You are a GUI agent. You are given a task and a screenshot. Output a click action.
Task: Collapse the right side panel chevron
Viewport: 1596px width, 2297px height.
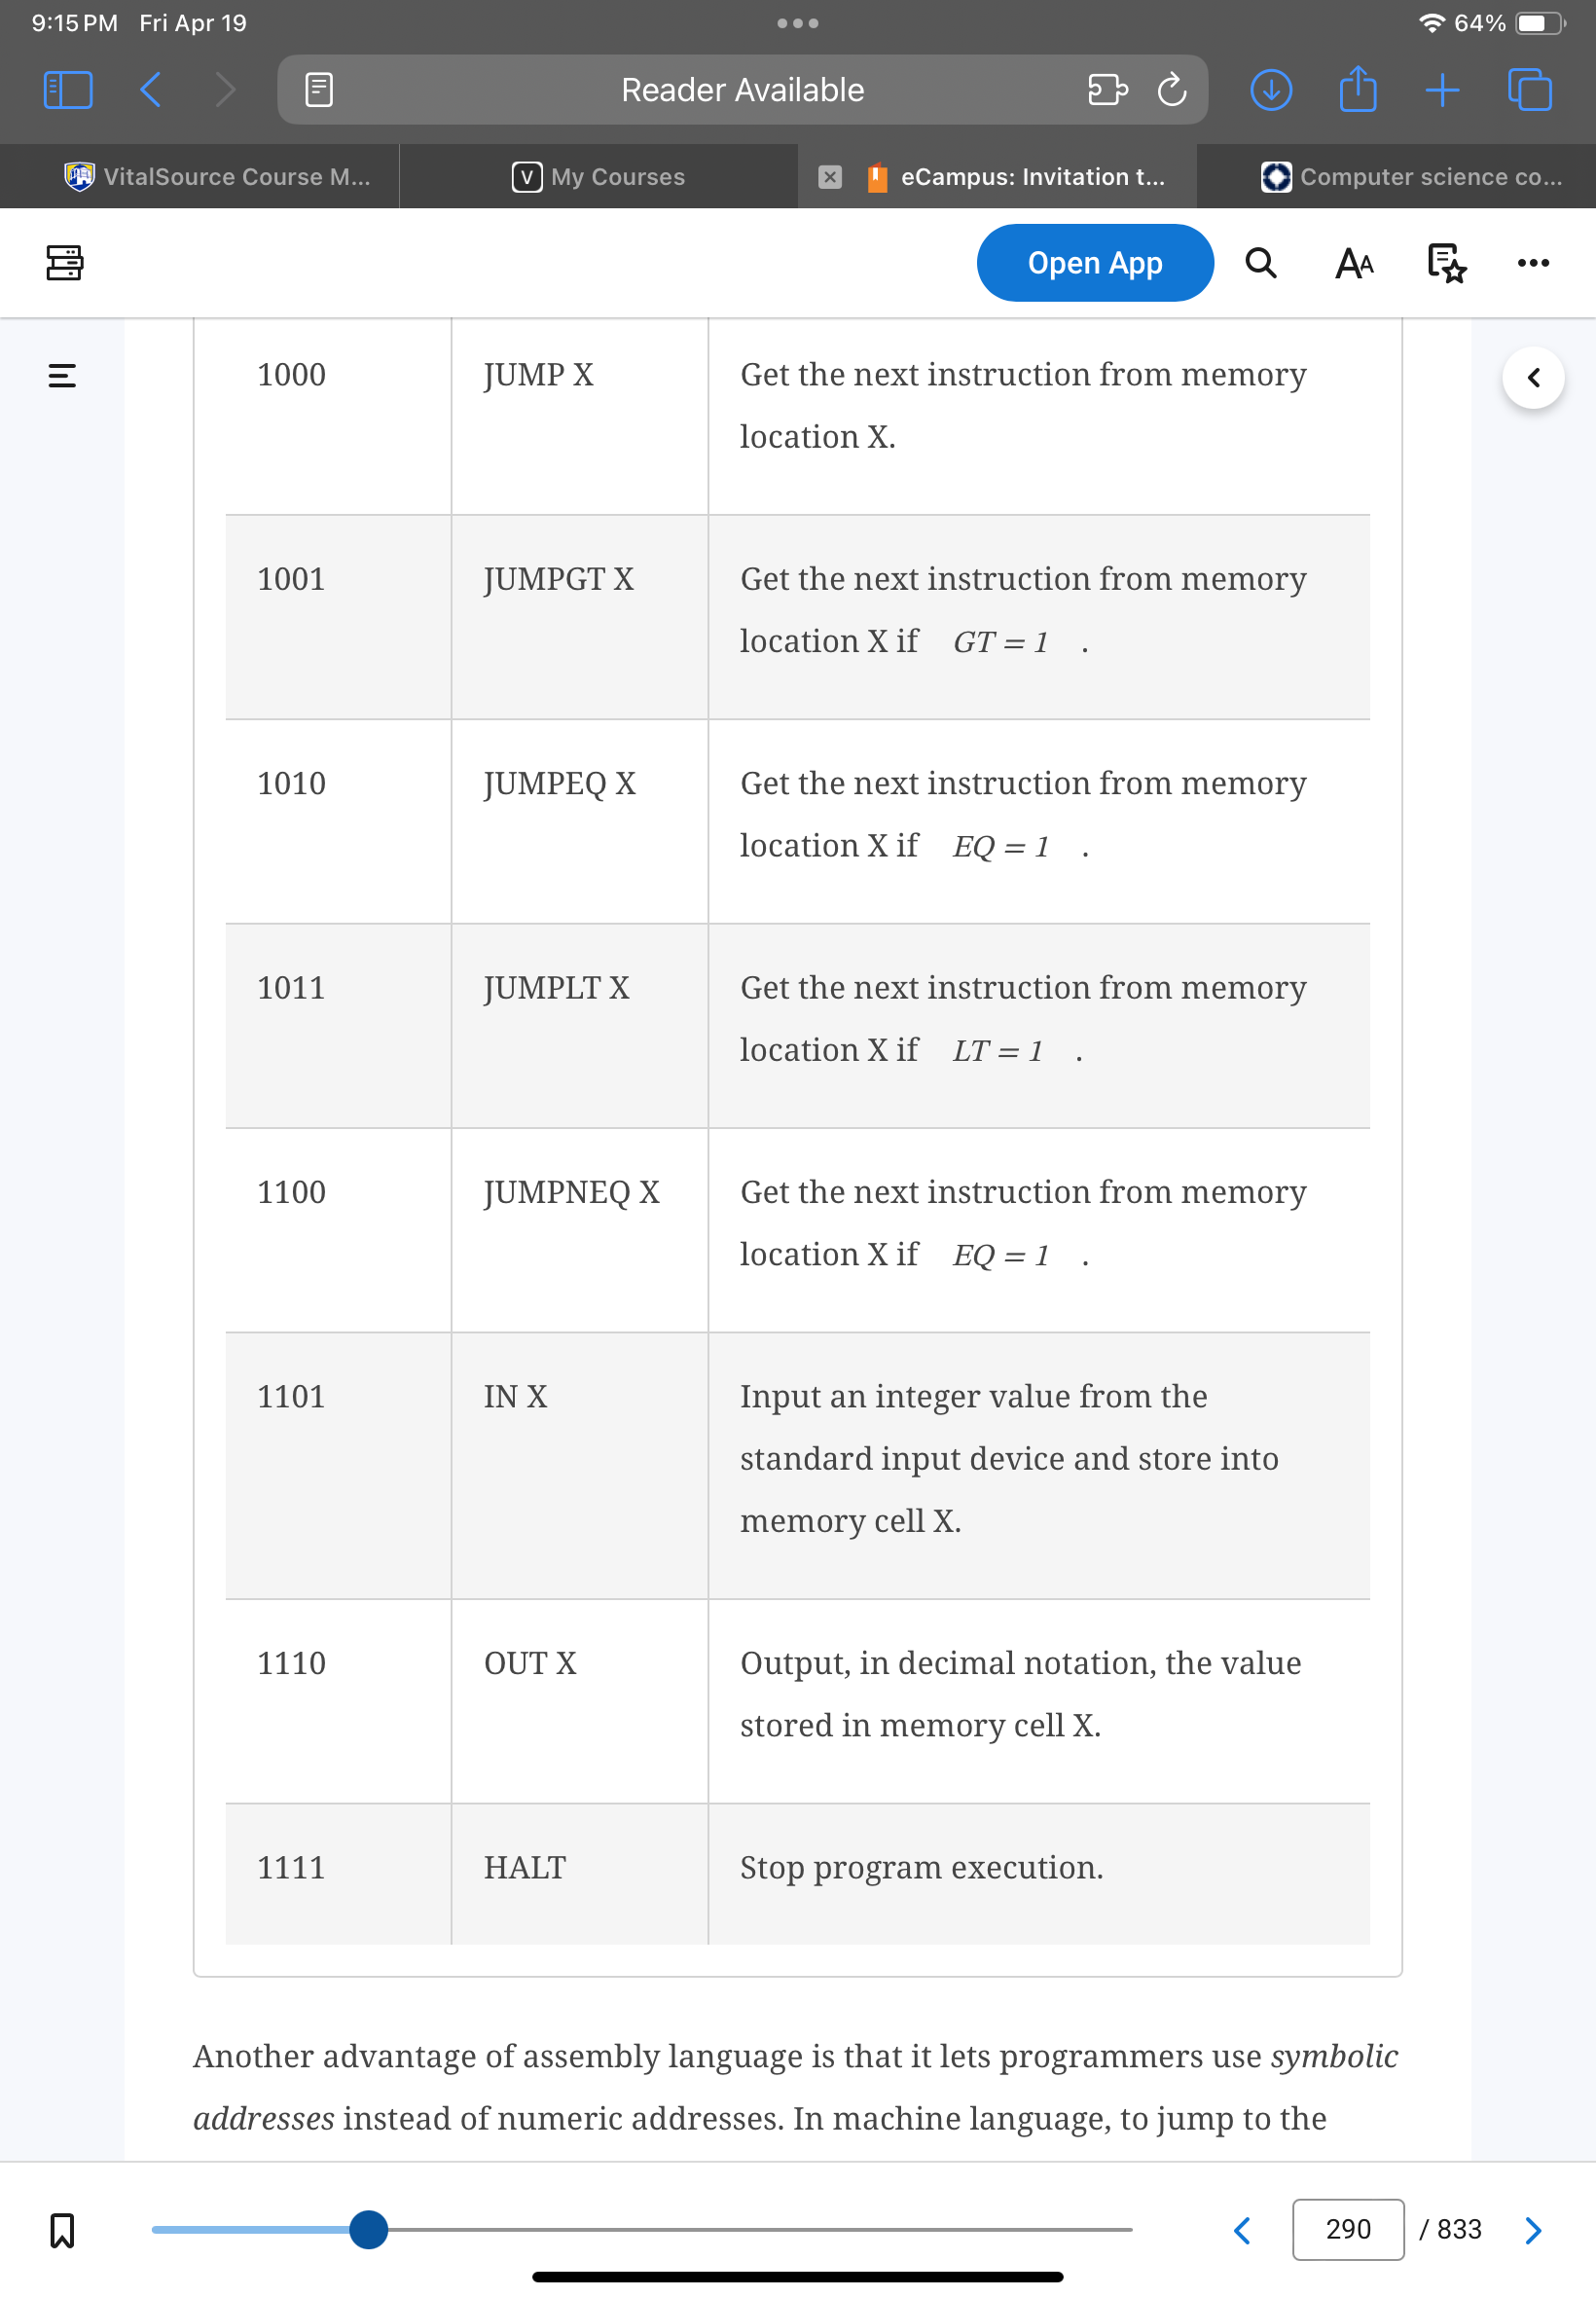tap(1532, 378)
